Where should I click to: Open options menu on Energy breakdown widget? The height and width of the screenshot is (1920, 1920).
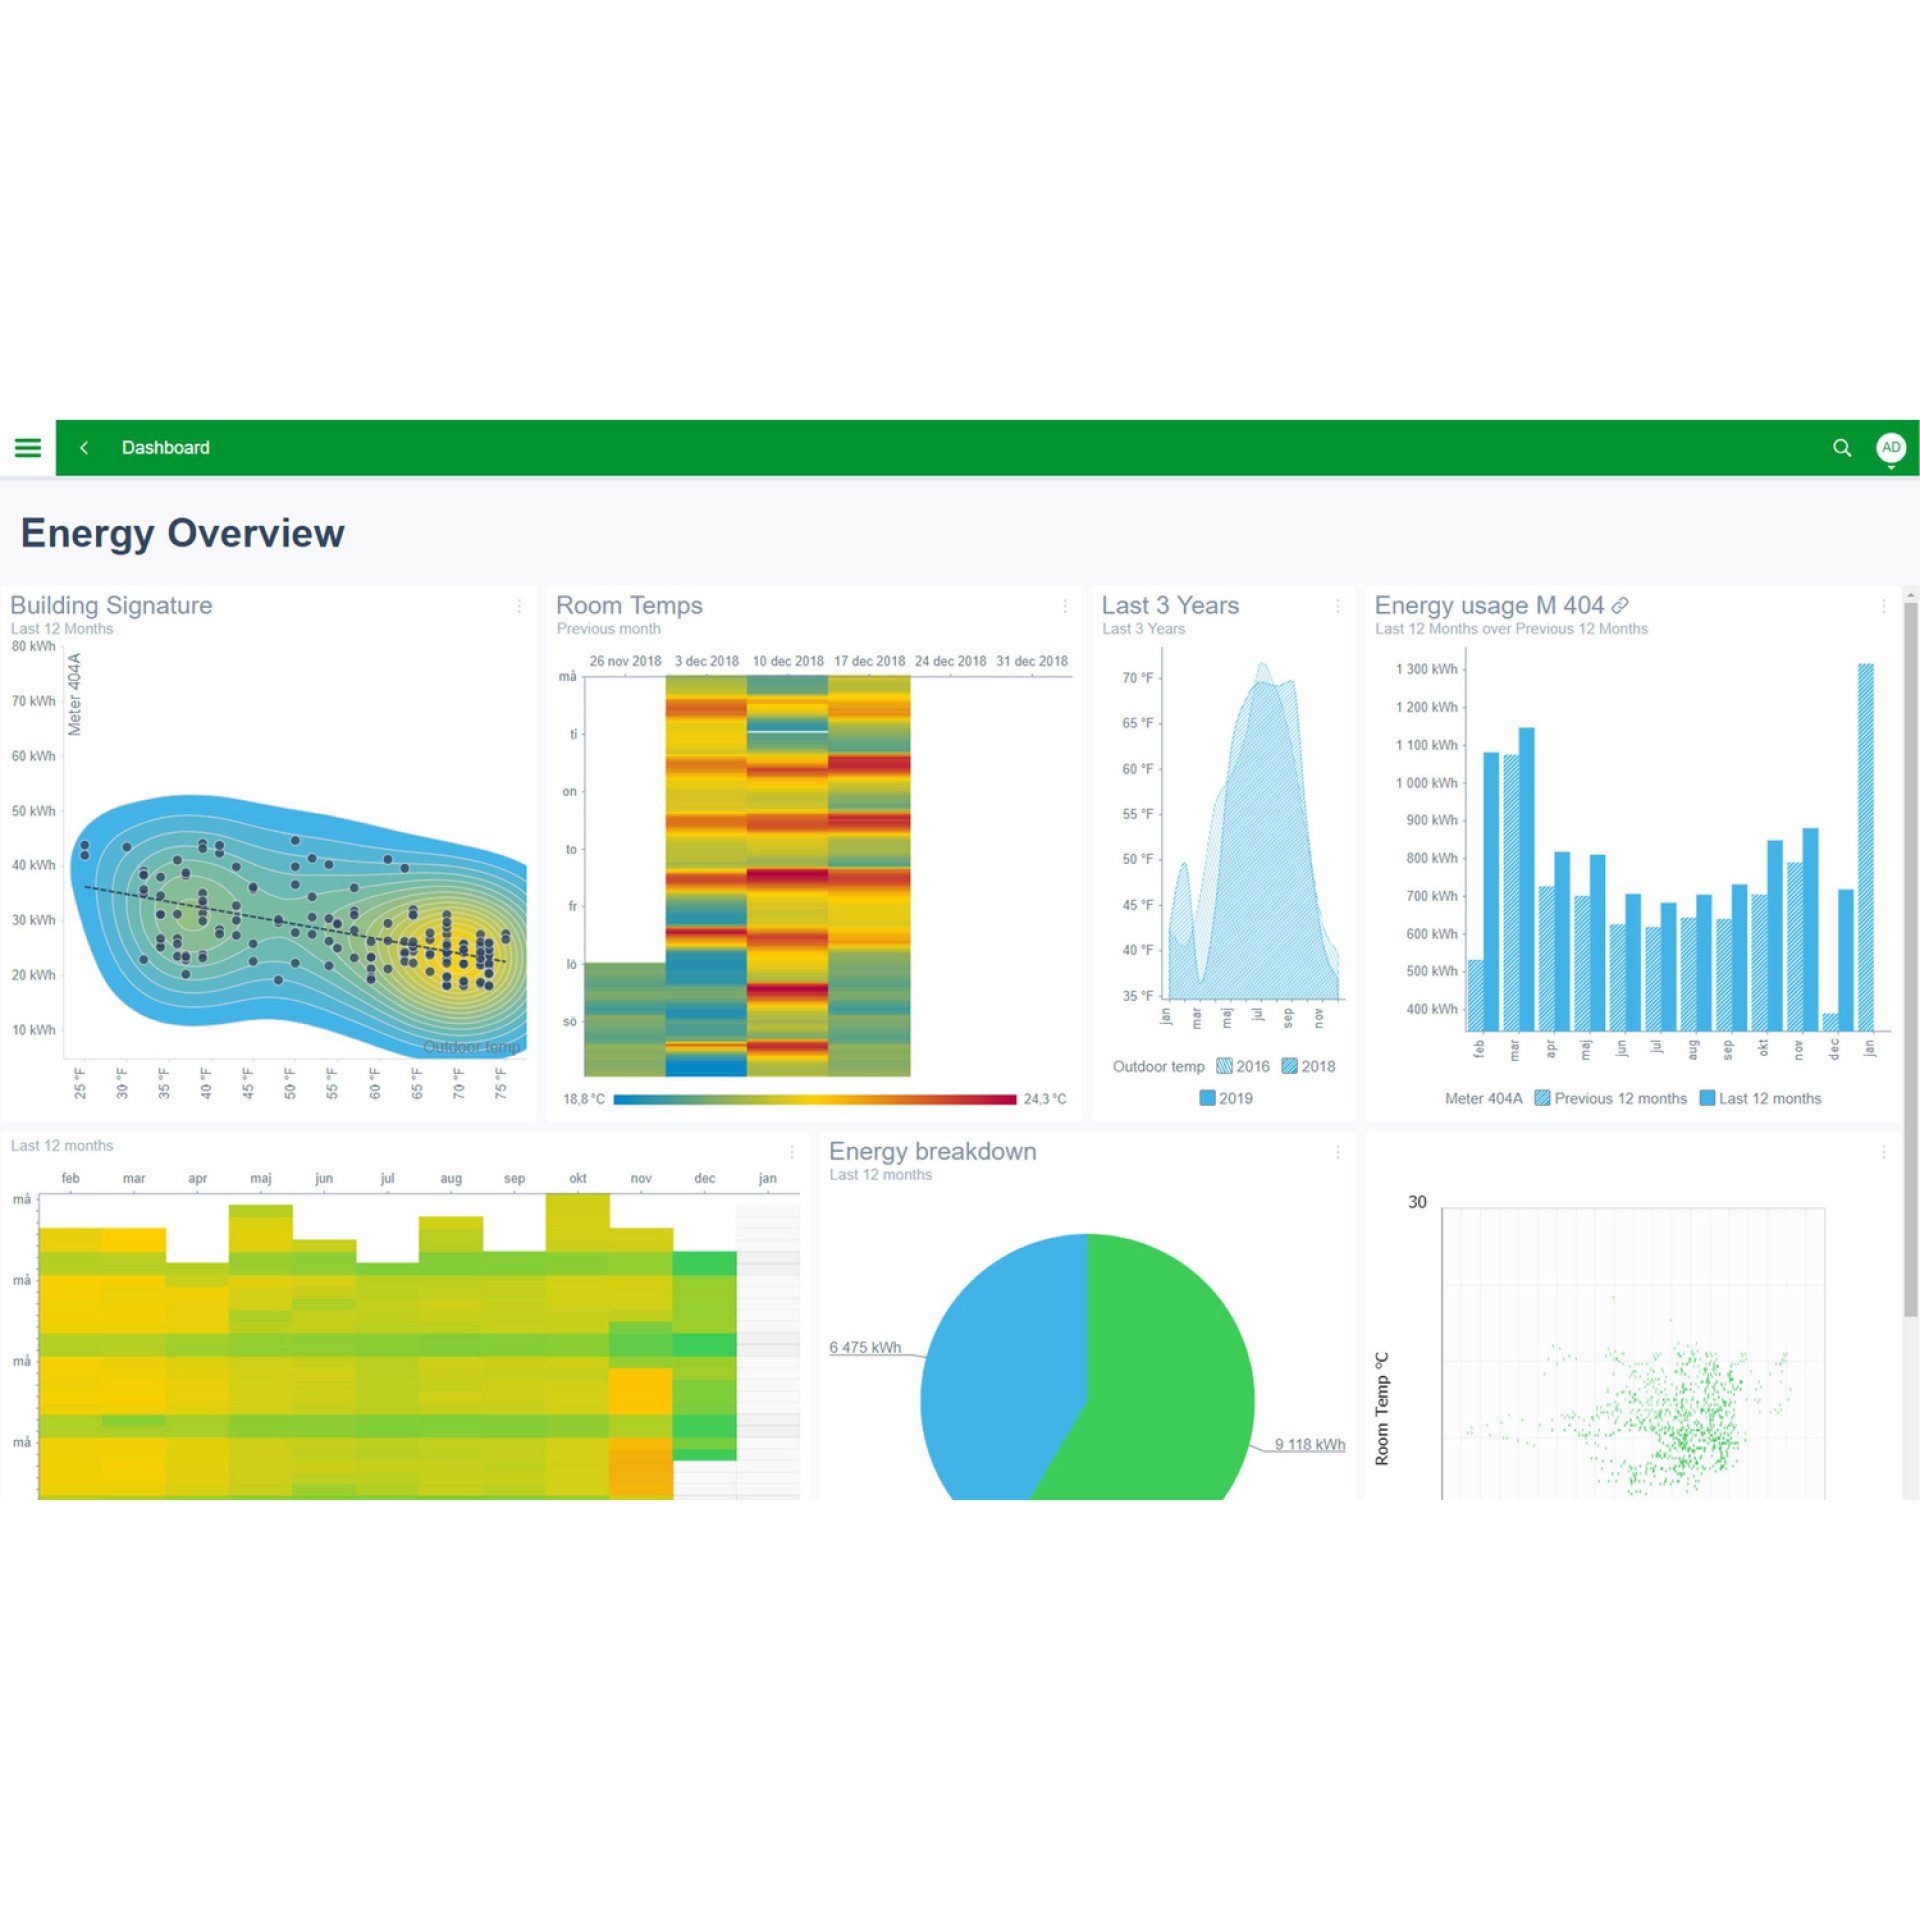coord(1337,1152)
